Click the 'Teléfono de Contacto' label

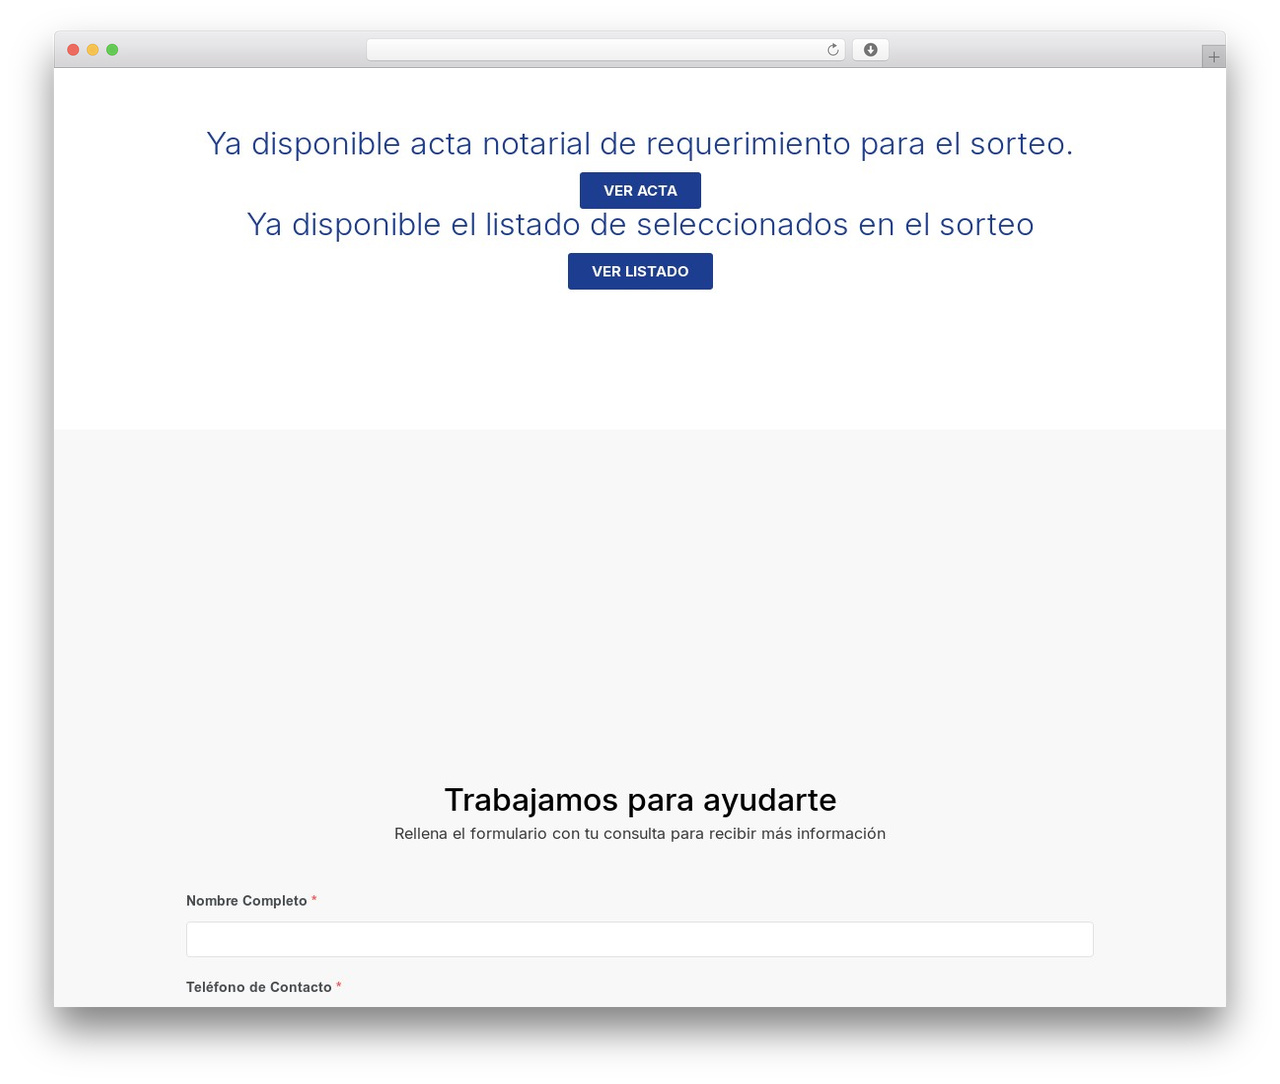coord(259,987)
